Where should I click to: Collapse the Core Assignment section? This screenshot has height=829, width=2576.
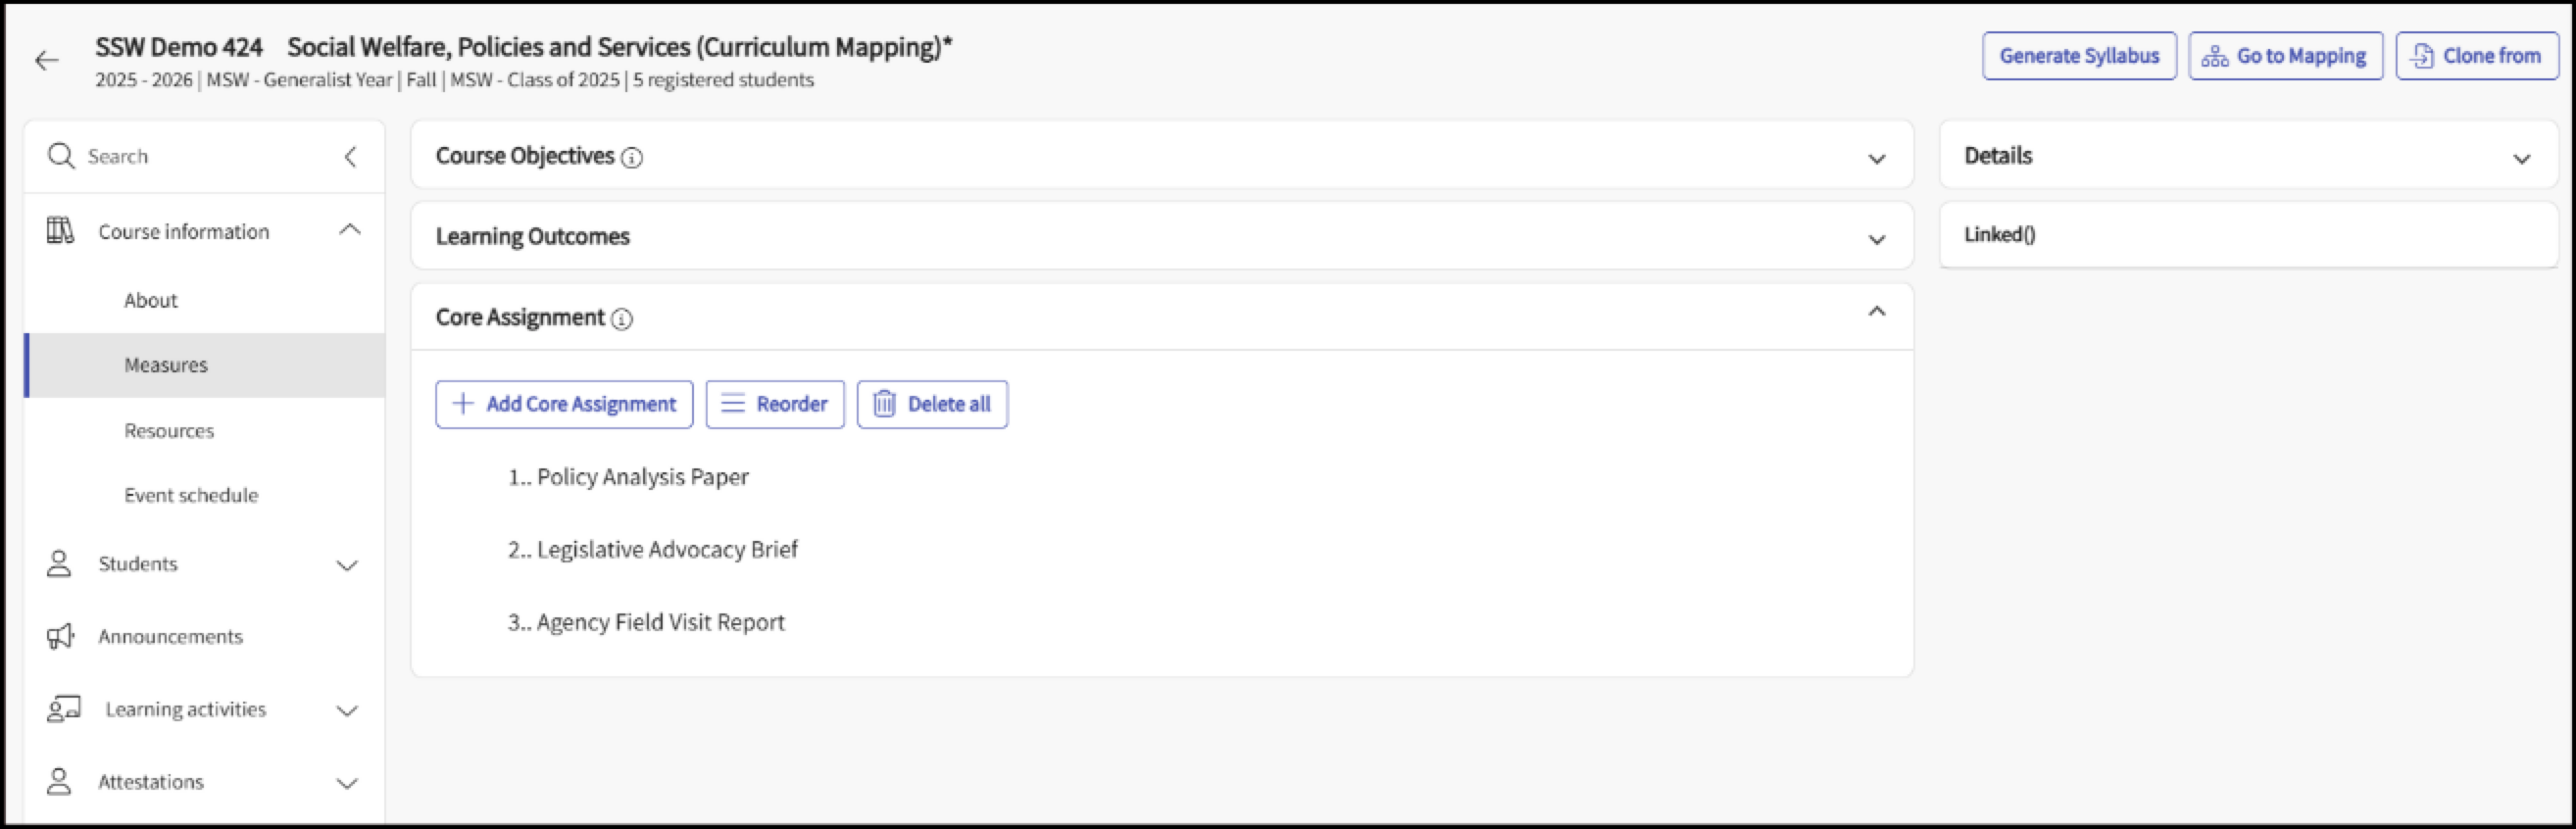coord(1877,311)
